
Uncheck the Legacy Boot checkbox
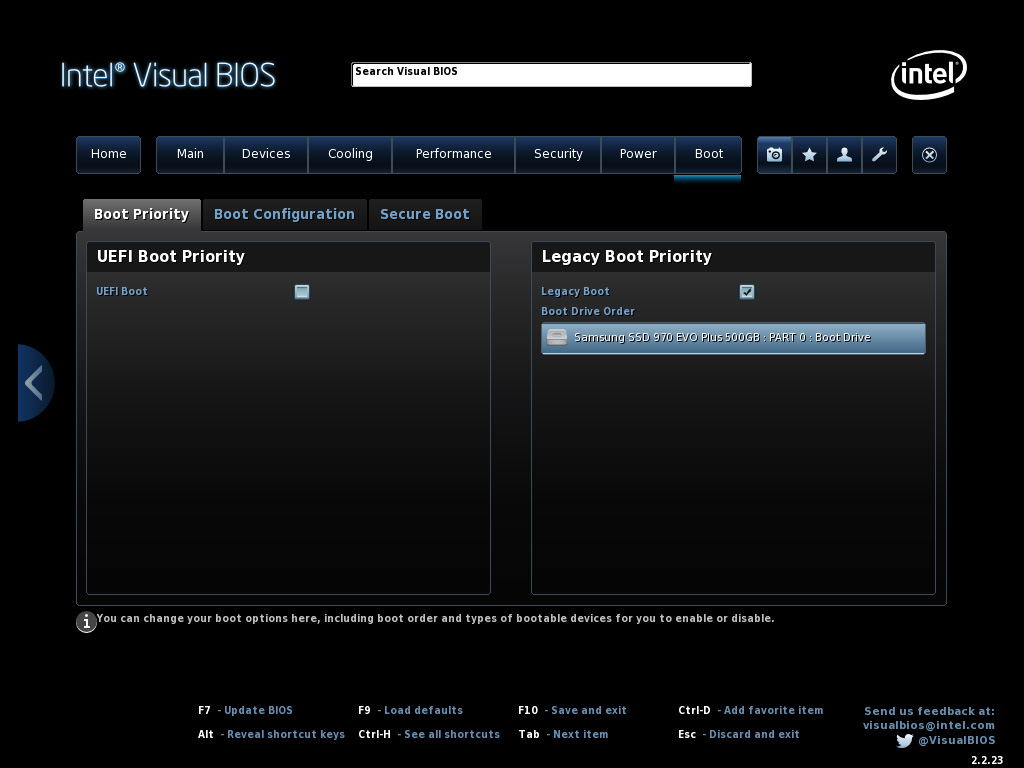(746, 292)
